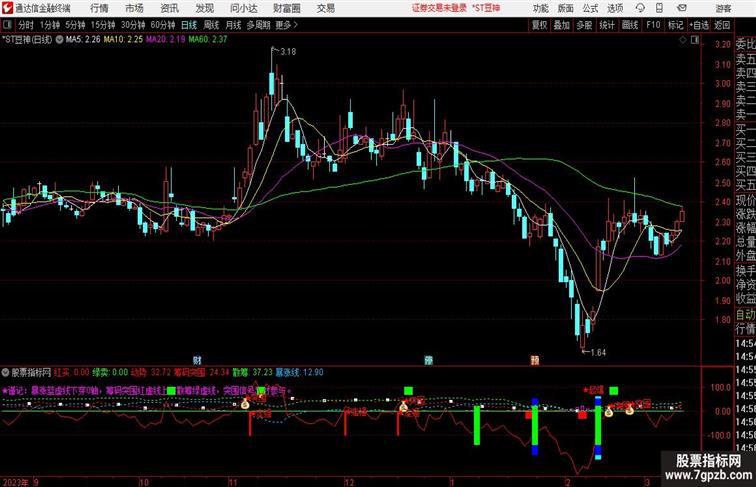Viewport: 756px width, 487px height.
Task: Click the 1.64 low price label
Action: (598, 352)
